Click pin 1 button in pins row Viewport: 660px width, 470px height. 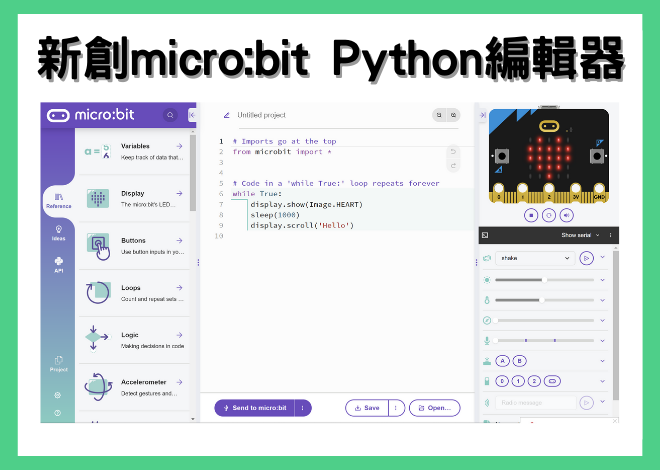point(518,381)
